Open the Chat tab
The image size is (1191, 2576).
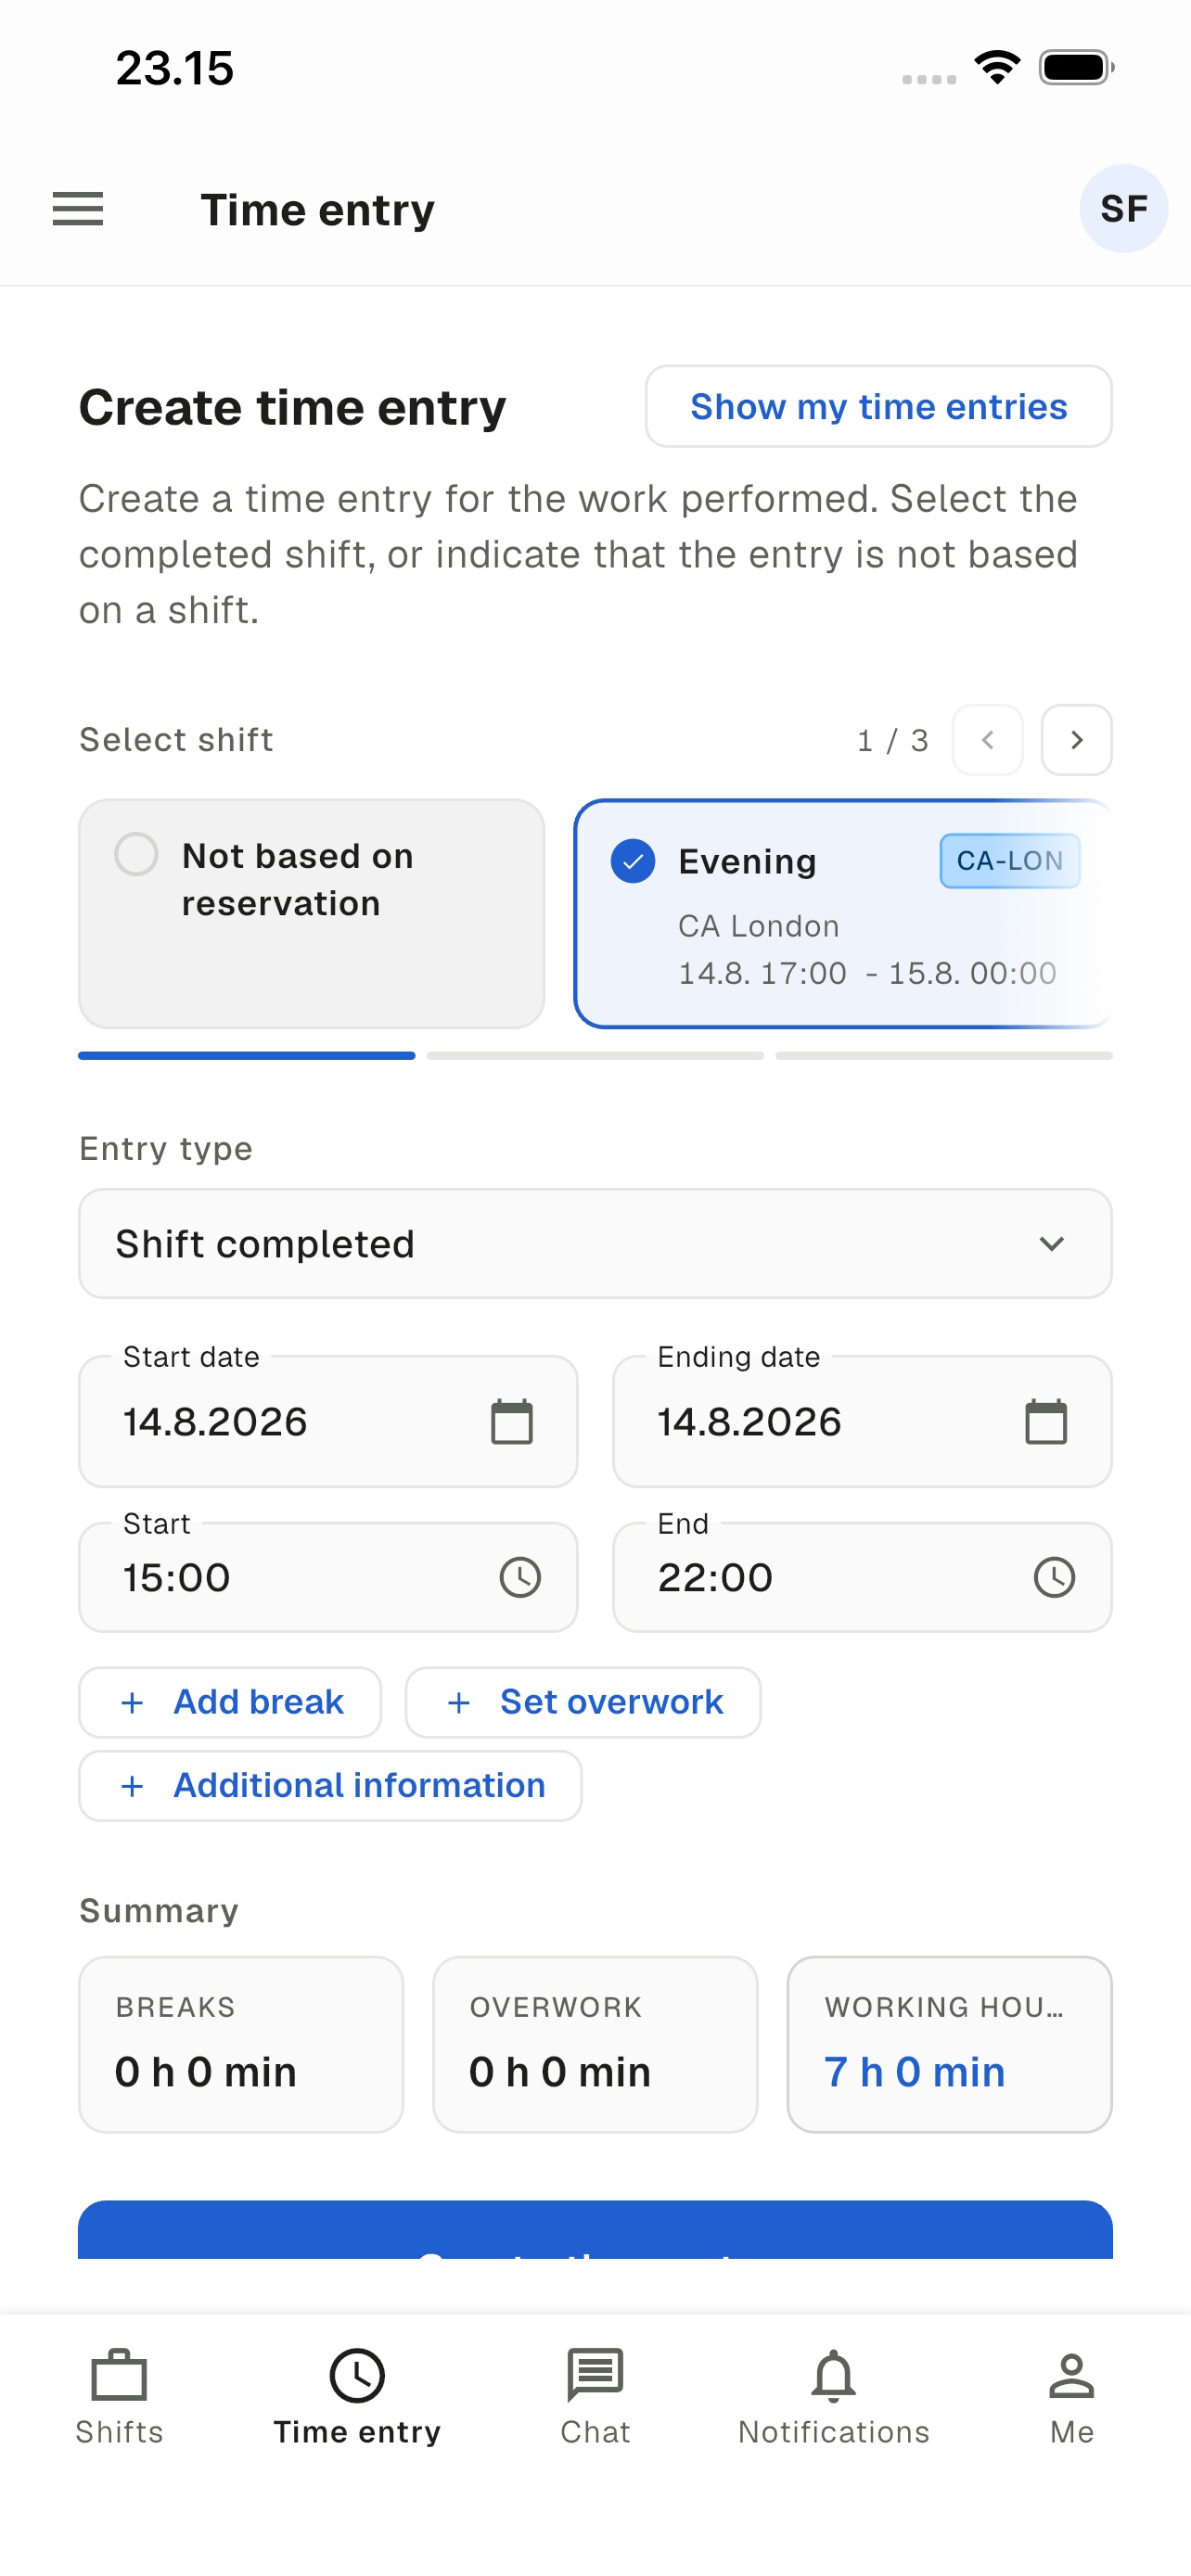coord(595,2396)
